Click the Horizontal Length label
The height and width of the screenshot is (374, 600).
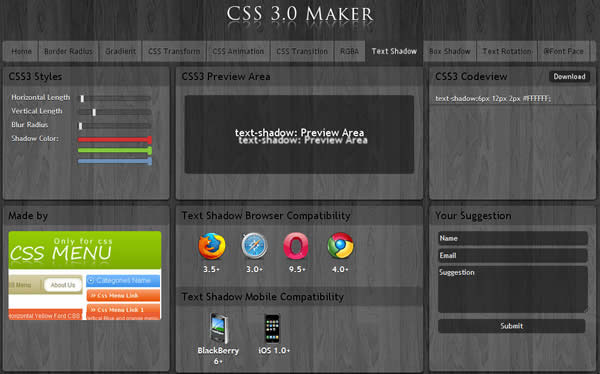pos(41,97)
